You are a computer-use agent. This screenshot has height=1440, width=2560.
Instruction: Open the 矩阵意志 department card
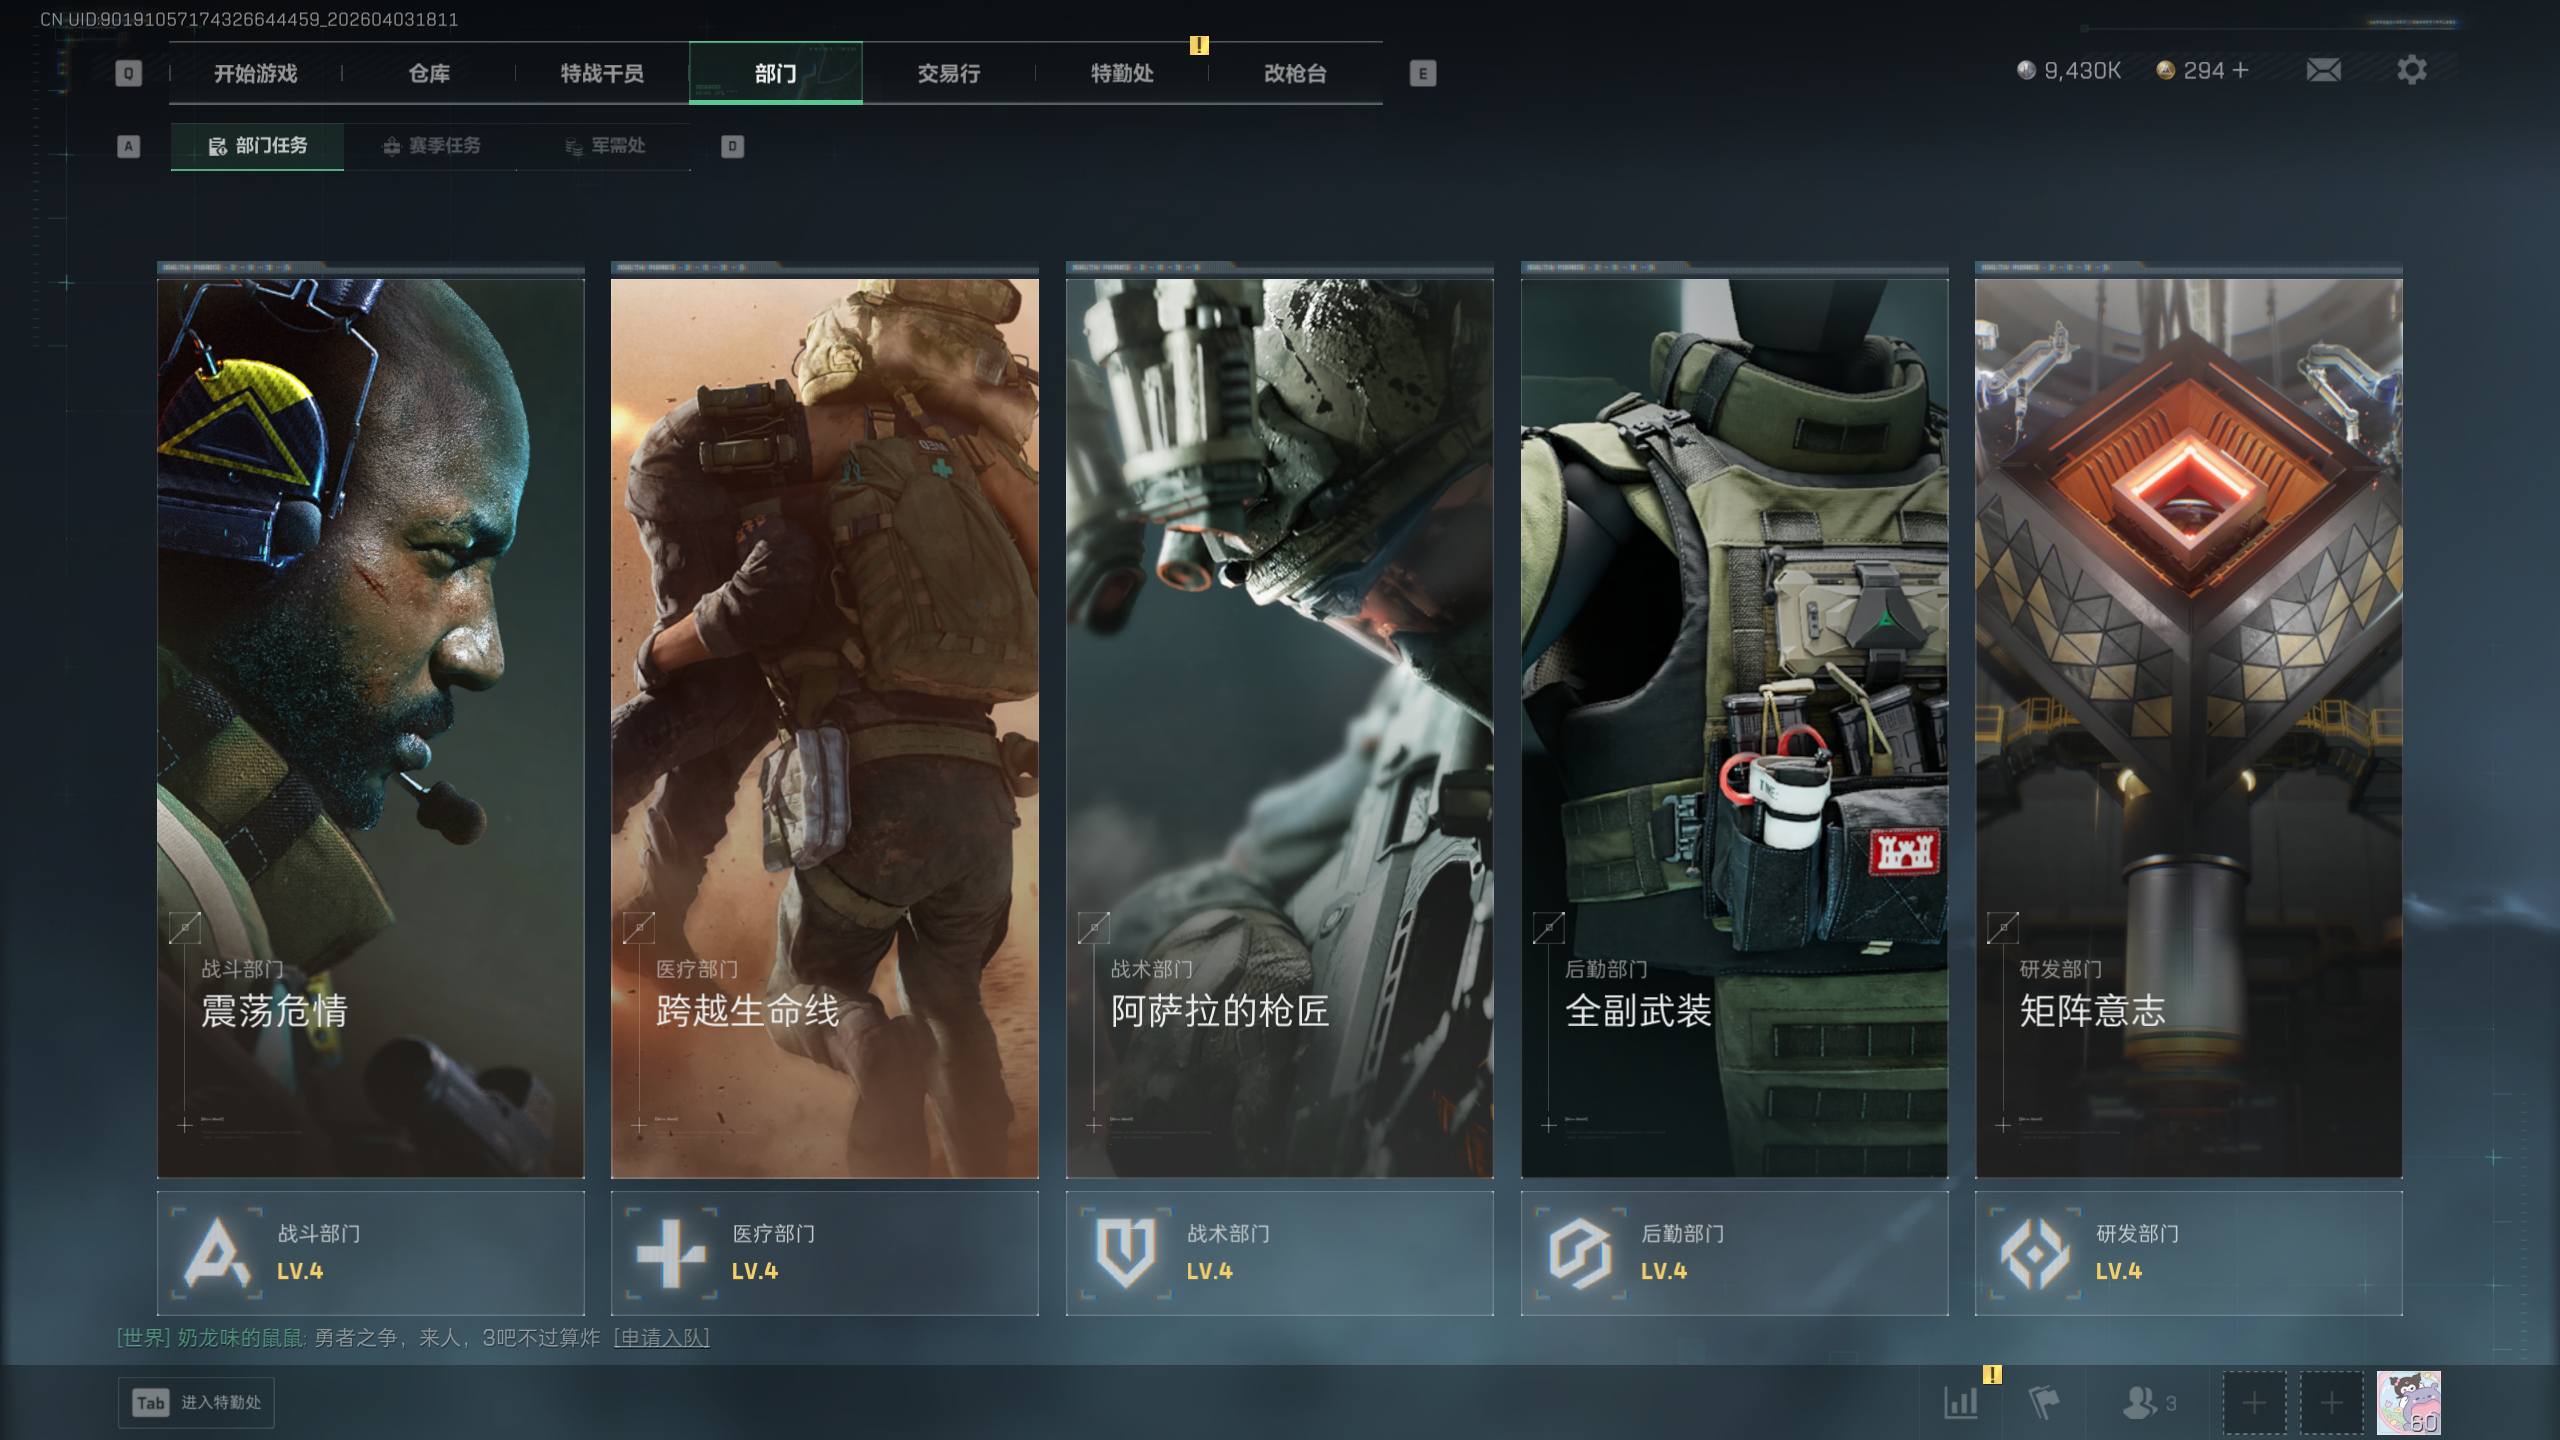coord(2188,727)
